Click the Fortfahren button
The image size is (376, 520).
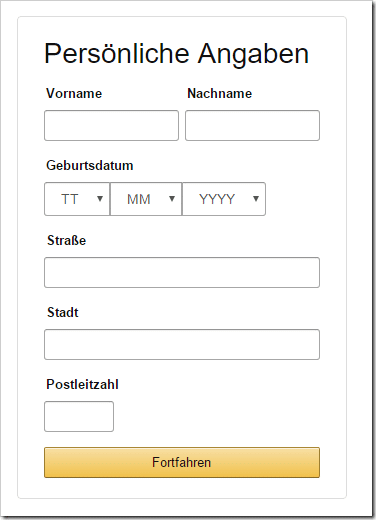(x=182, y=462)
